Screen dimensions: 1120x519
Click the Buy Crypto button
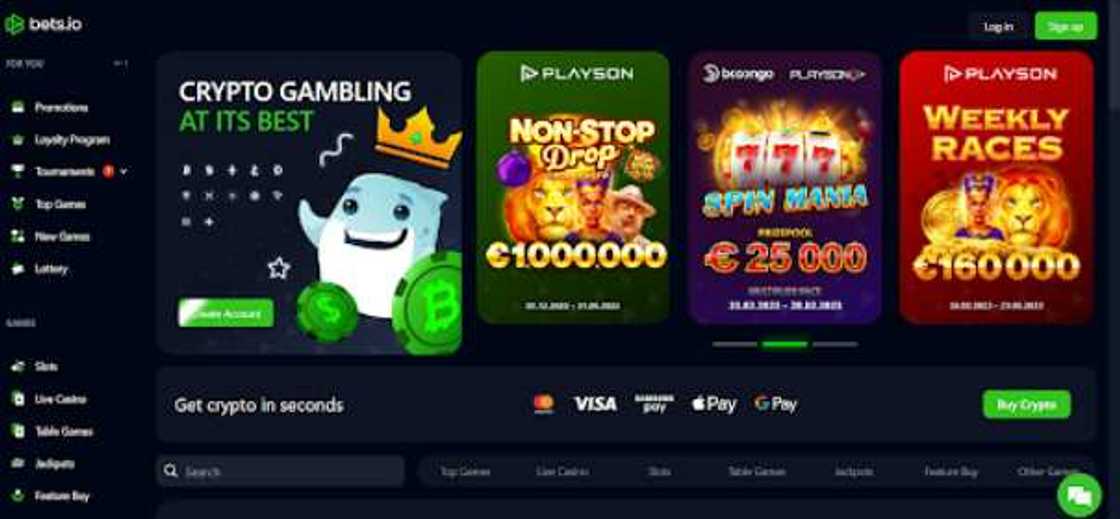pyautogui.click(x=1026, y=405)
